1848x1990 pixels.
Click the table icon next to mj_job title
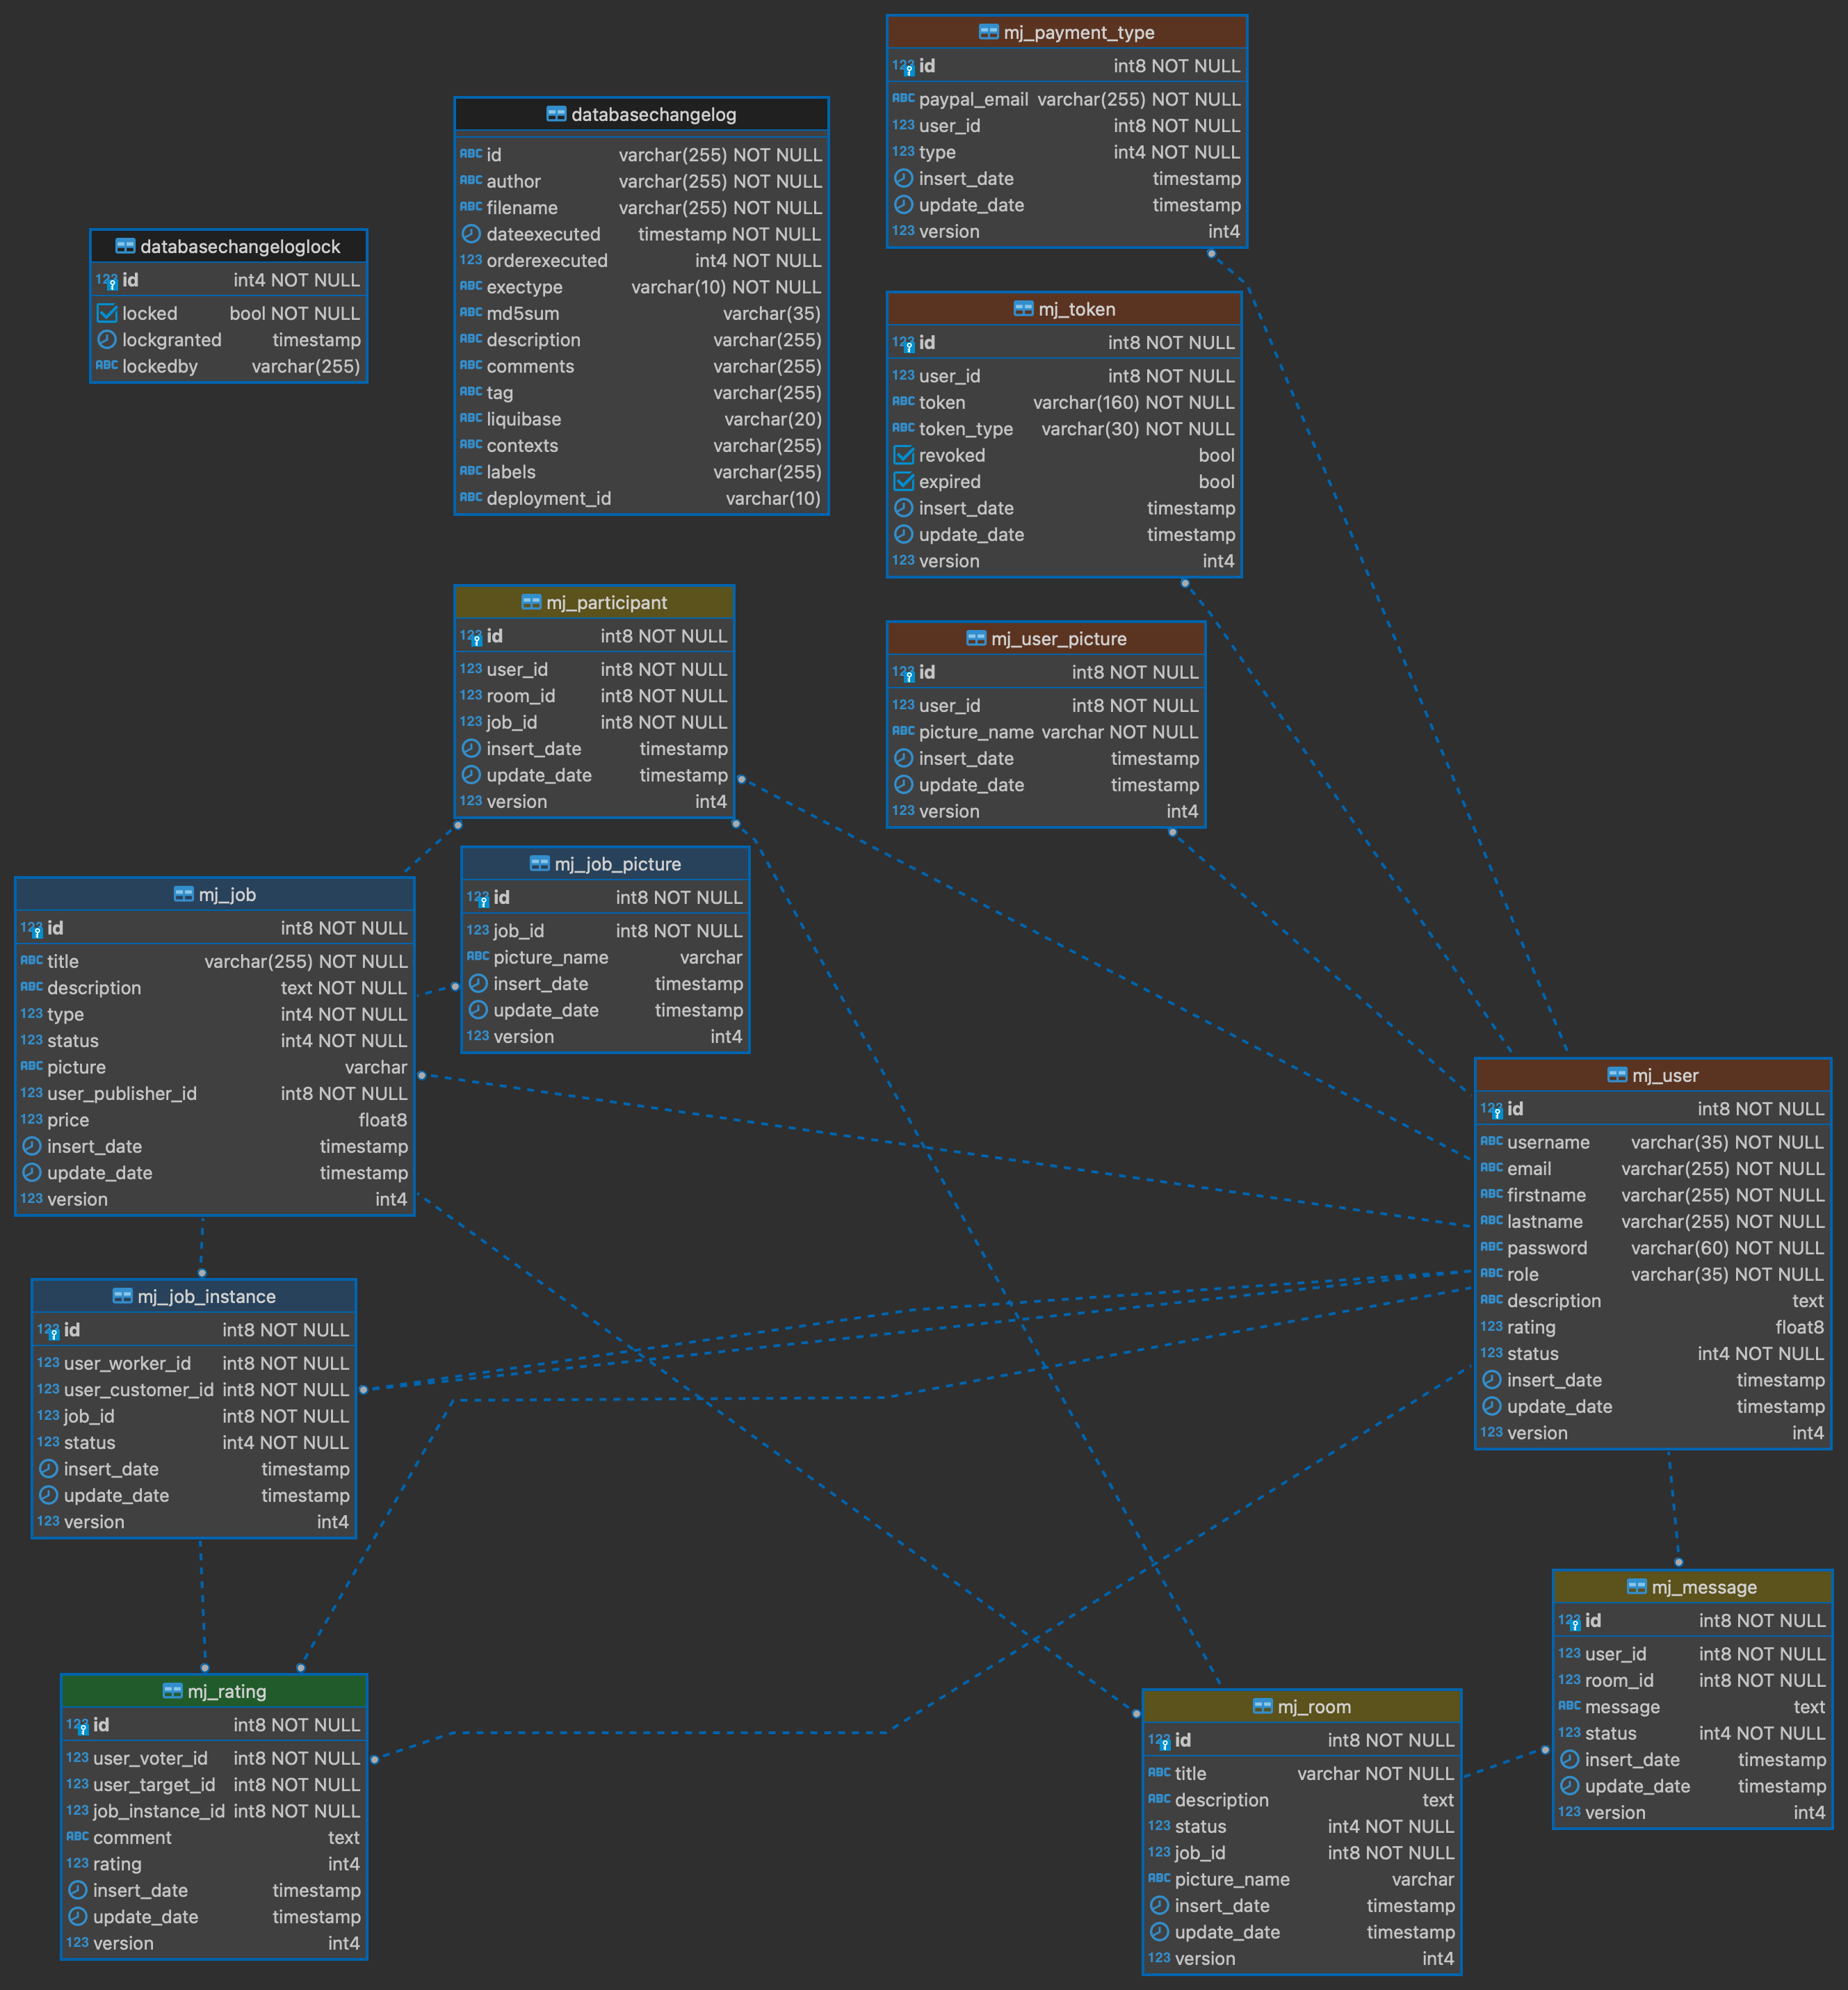(x=184, y=894)
